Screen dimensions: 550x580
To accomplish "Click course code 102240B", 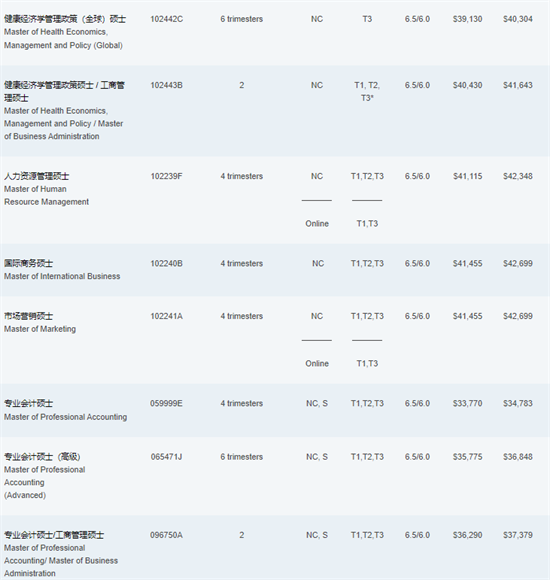I will tap(166, 263).
